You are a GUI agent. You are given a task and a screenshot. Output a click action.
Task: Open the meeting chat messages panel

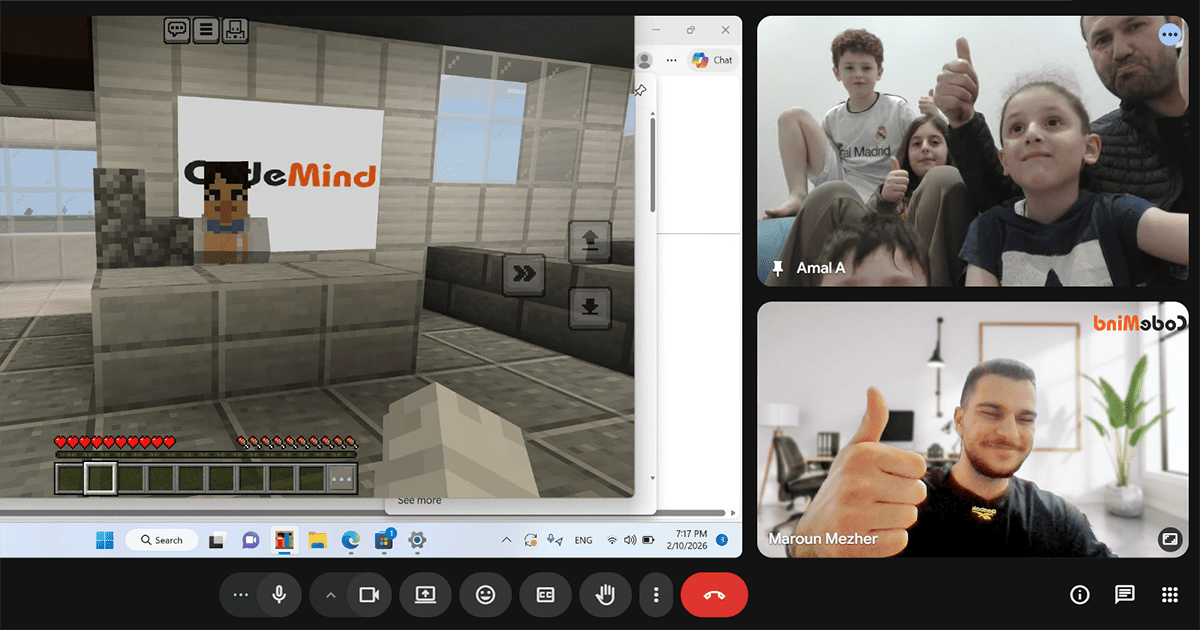coord(1124,595)
